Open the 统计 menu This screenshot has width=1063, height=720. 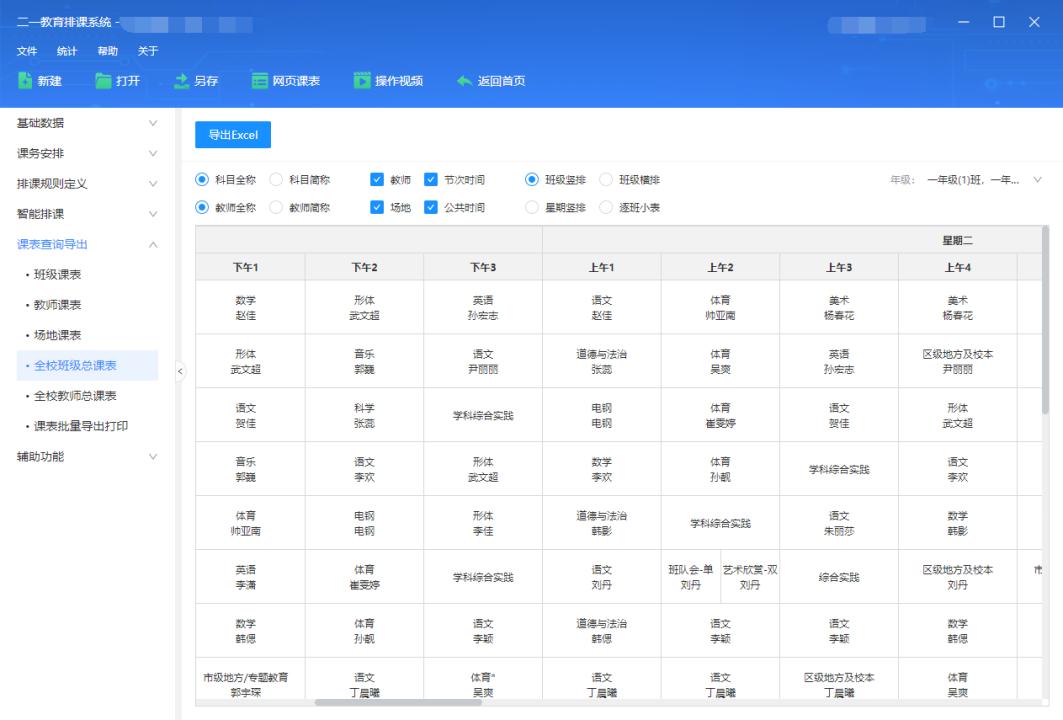(x=67, y=50)
